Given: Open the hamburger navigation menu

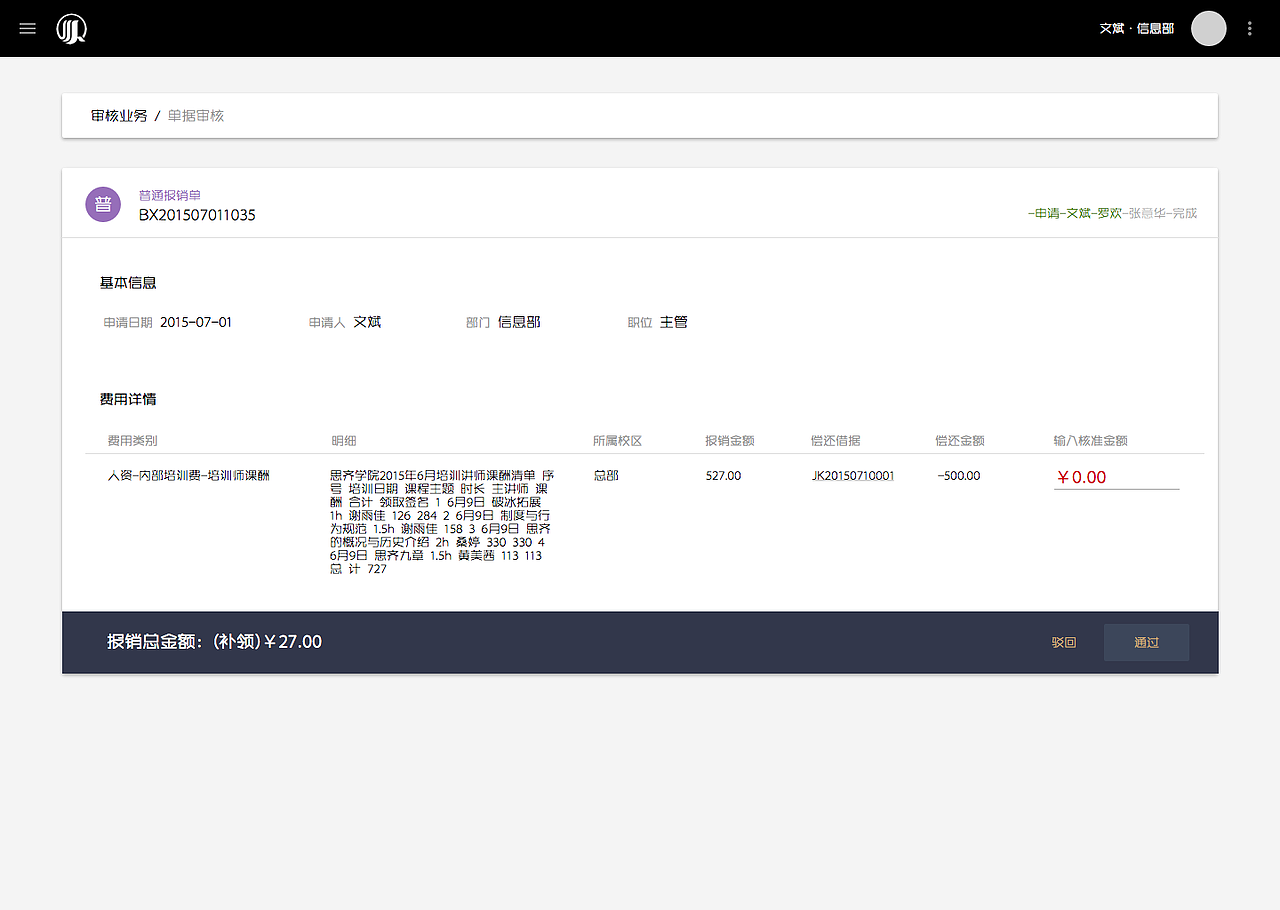Looking at the screenshot, I should [x=28, y=29].
